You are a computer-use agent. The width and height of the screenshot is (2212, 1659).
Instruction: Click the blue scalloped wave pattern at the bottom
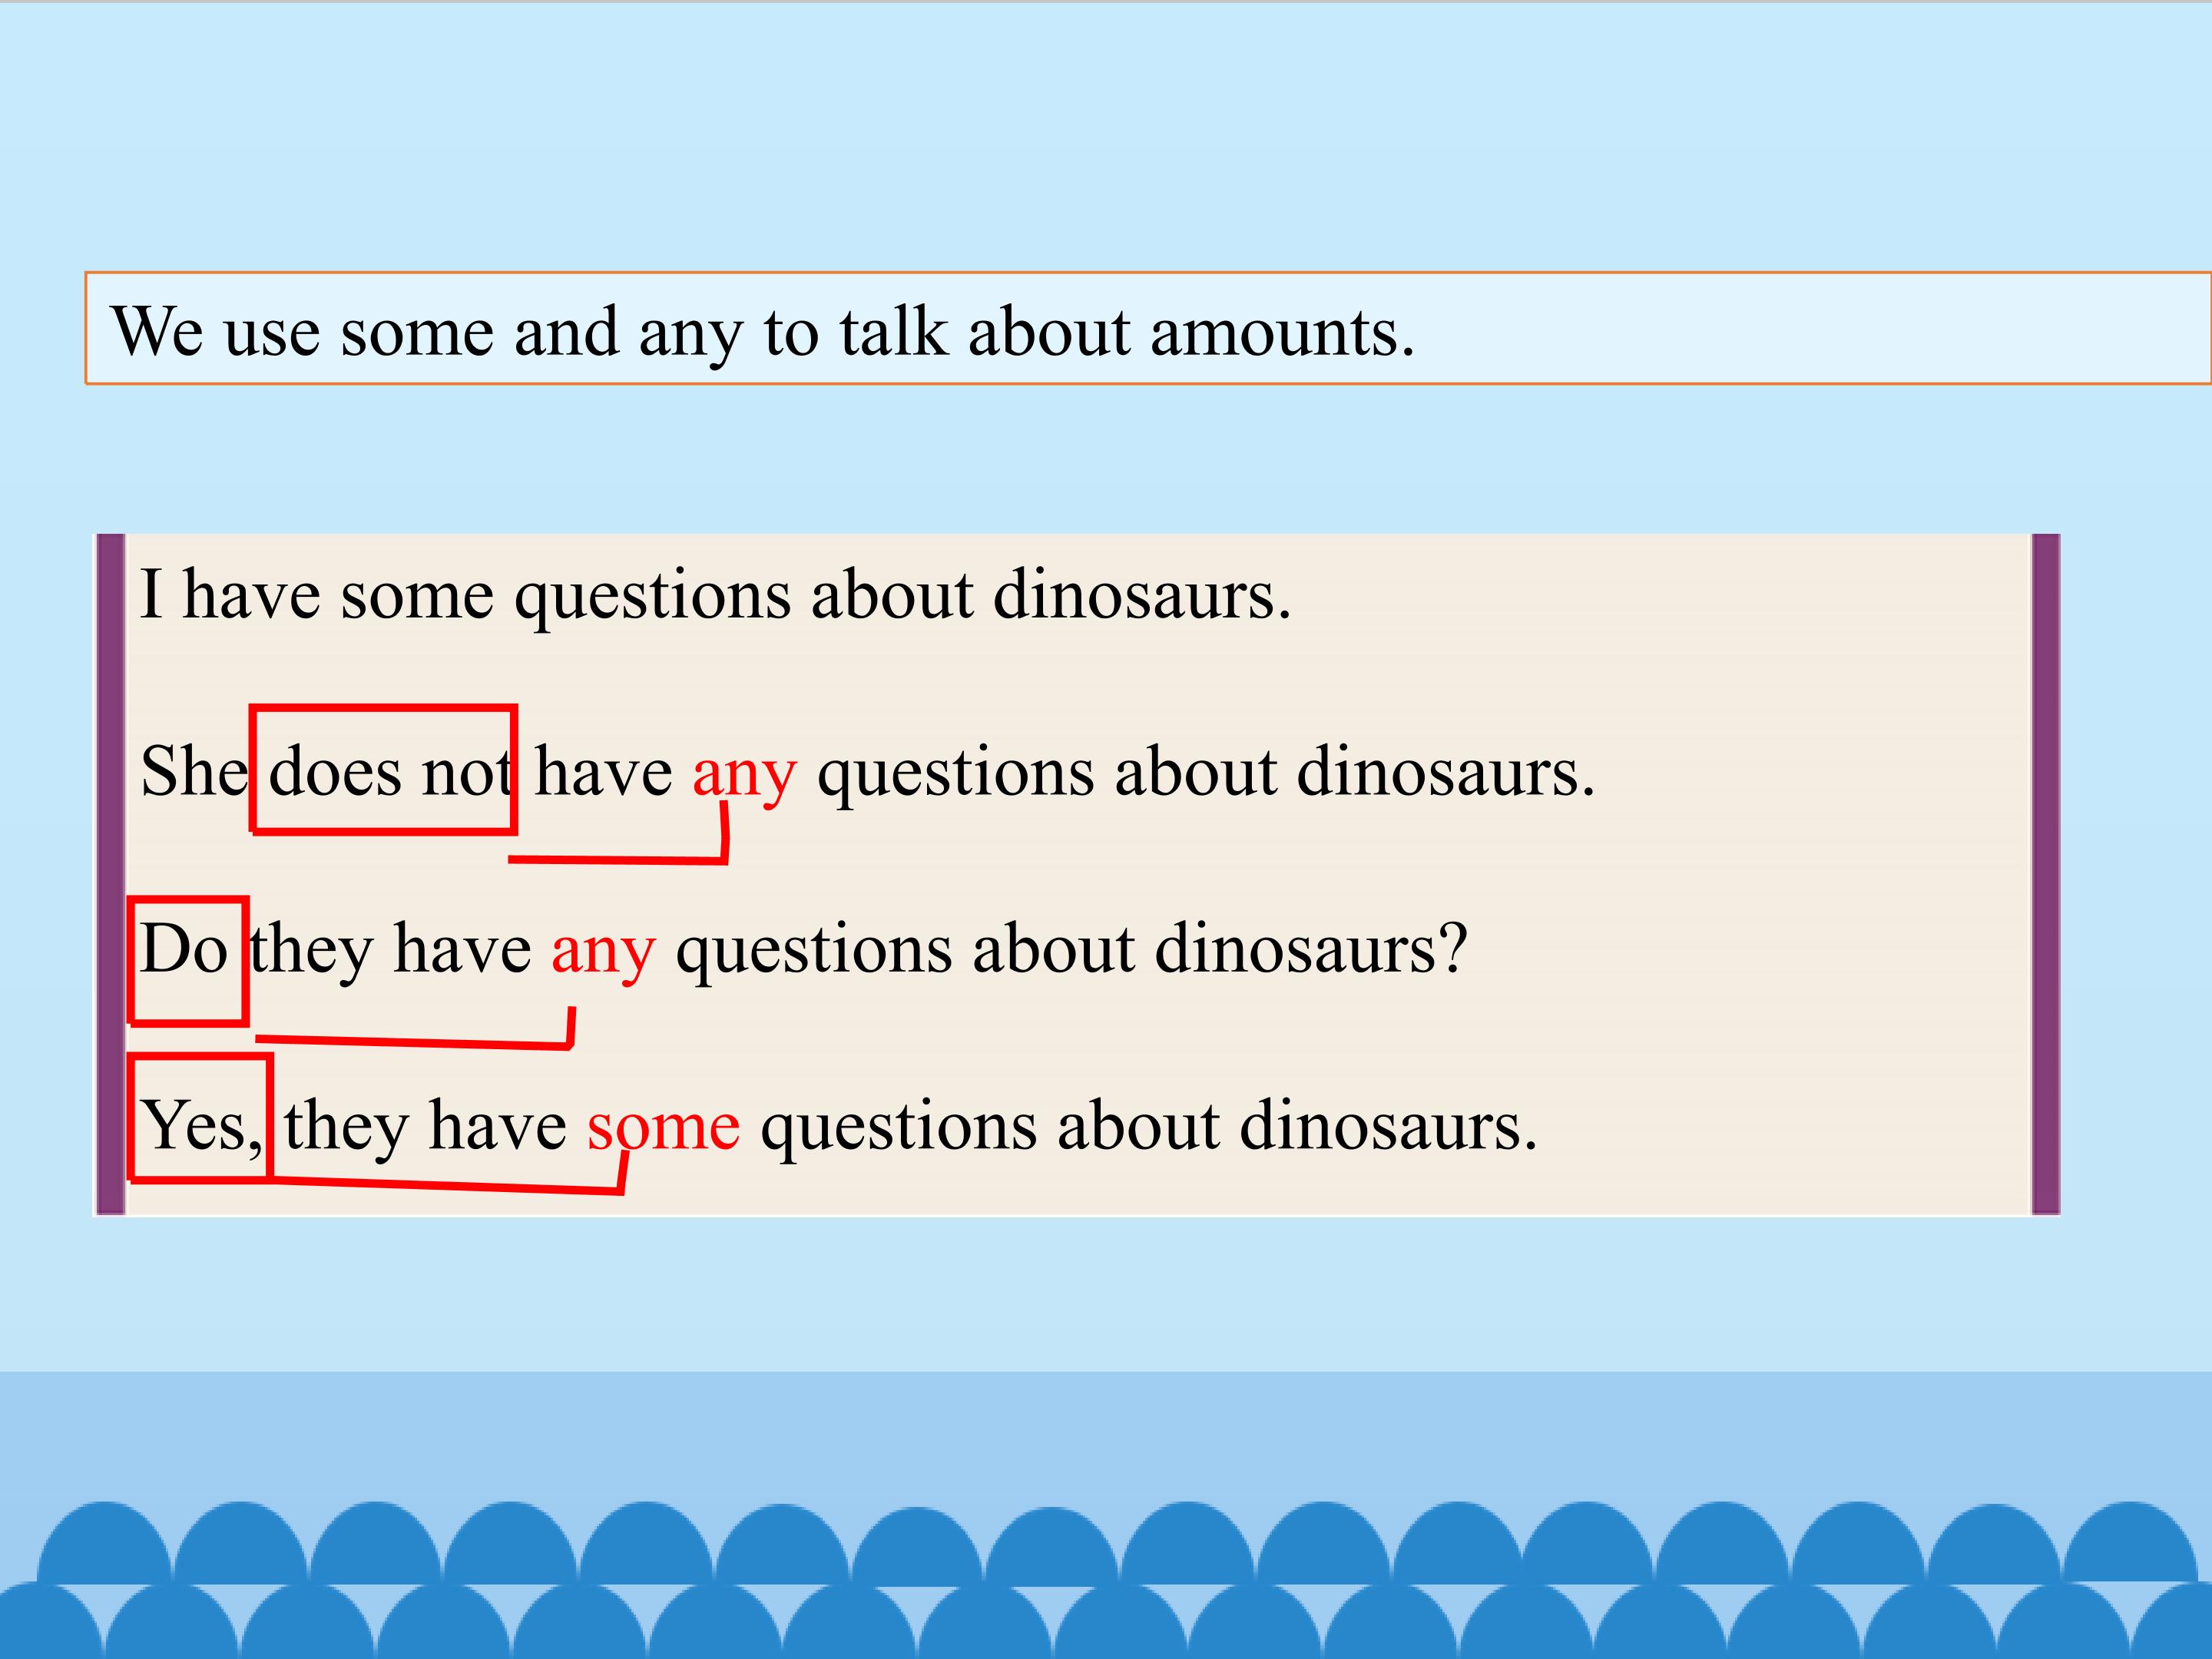coord(1106,1578)
